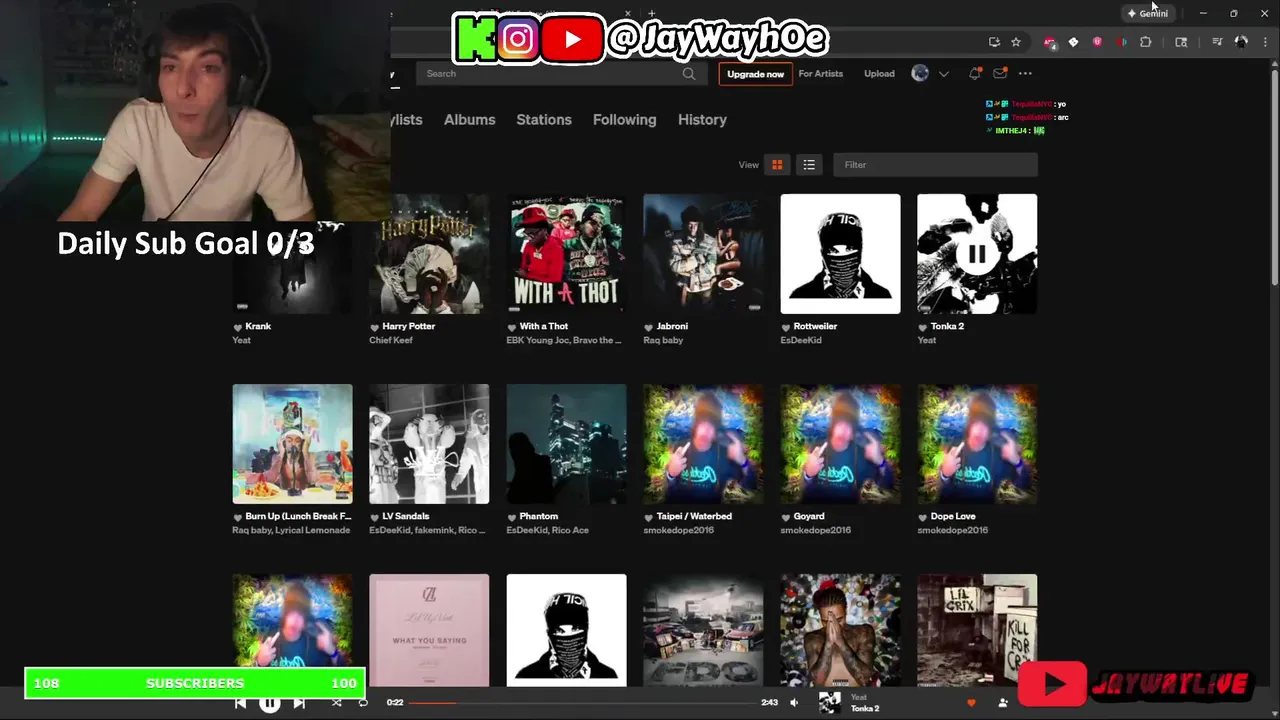Screen dimensions: 1280x720
Task: Seek along the playback progress bar
Action: (583, 703)
